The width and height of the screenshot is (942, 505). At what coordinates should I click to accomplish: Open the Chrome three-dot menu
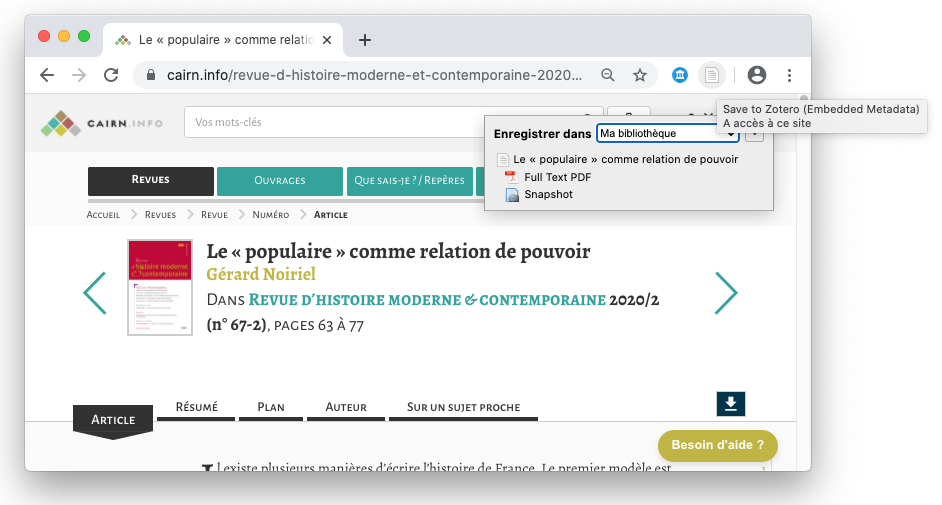[x=789, y=75]
